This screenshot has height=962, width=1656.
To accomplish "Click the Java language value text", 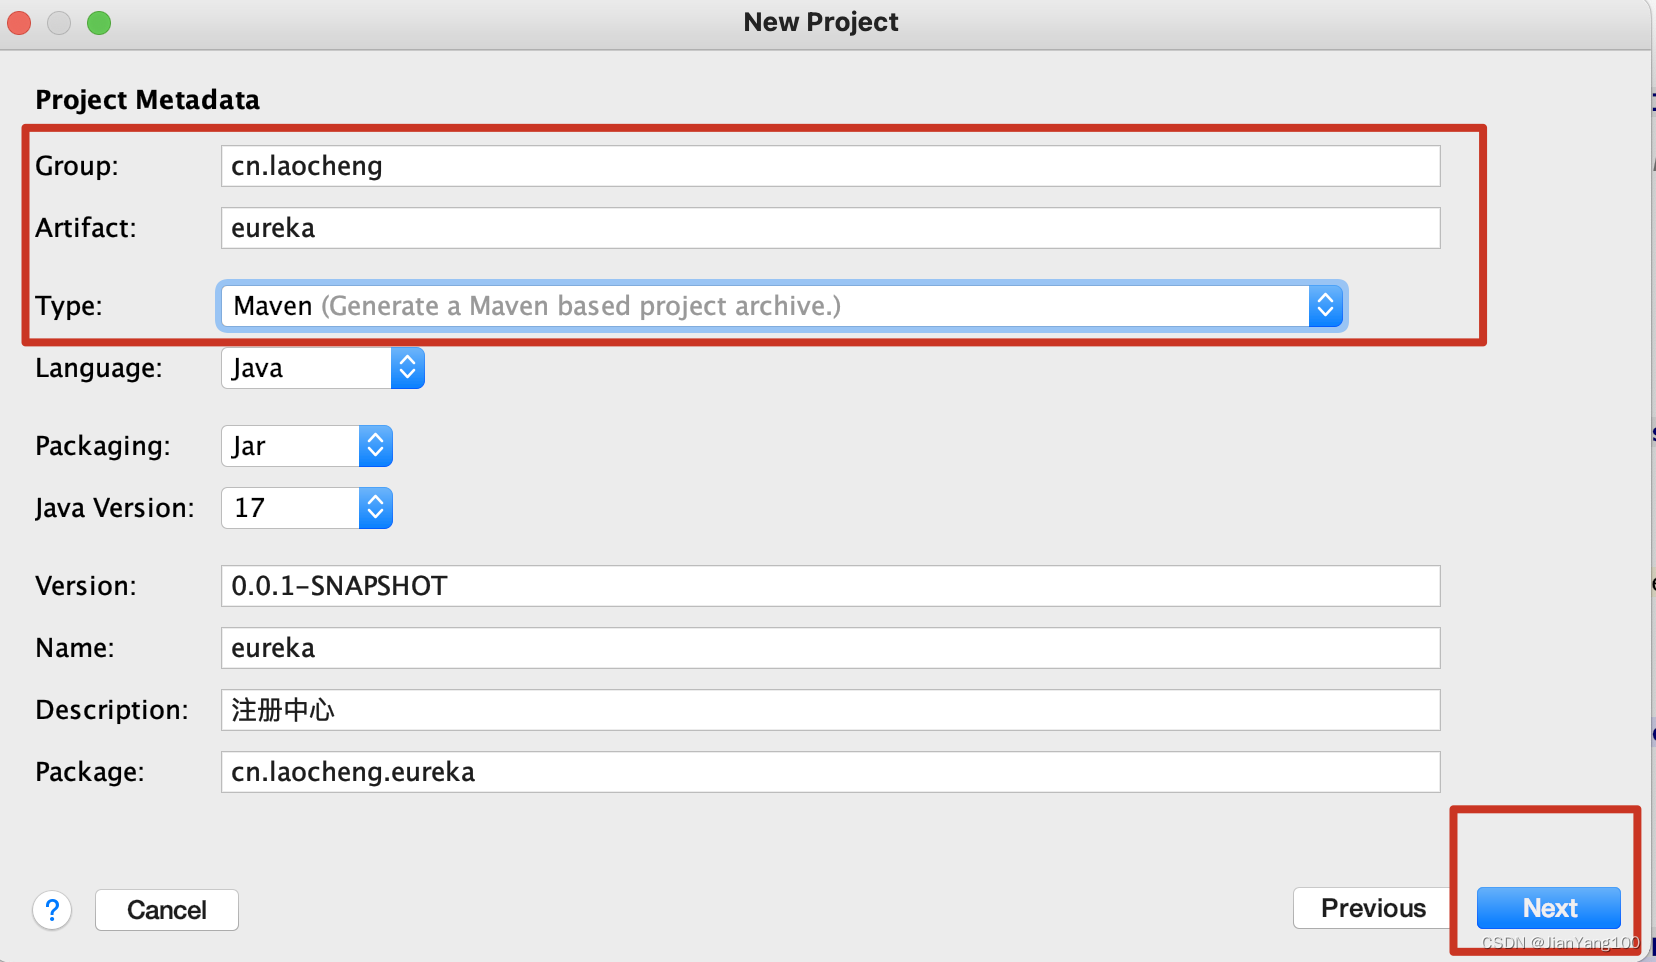I will tap(257, 368).
